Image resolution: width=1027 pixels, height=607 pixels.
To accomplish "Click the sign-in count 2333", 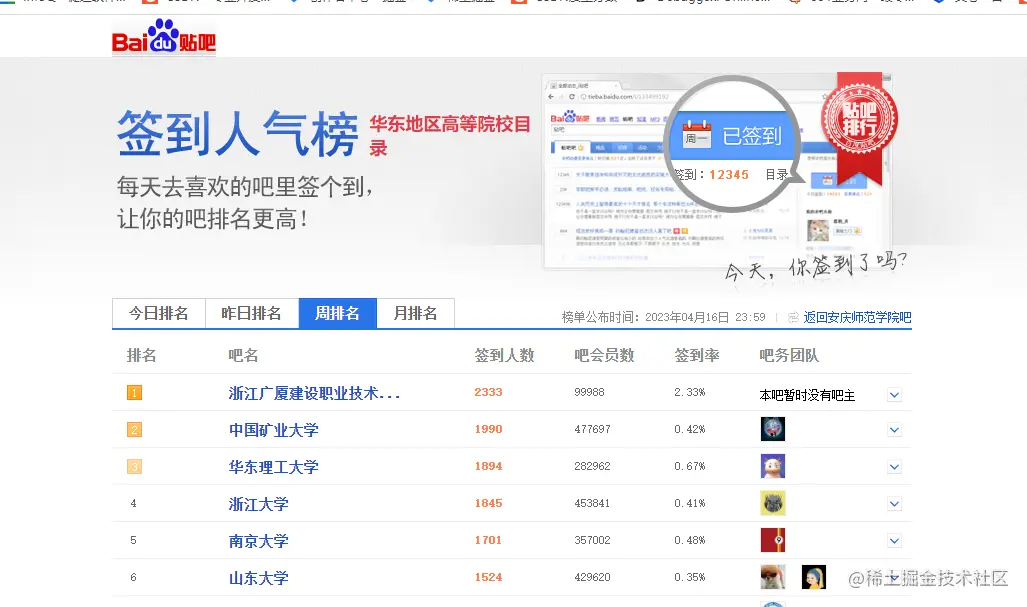I will (489, 392).
